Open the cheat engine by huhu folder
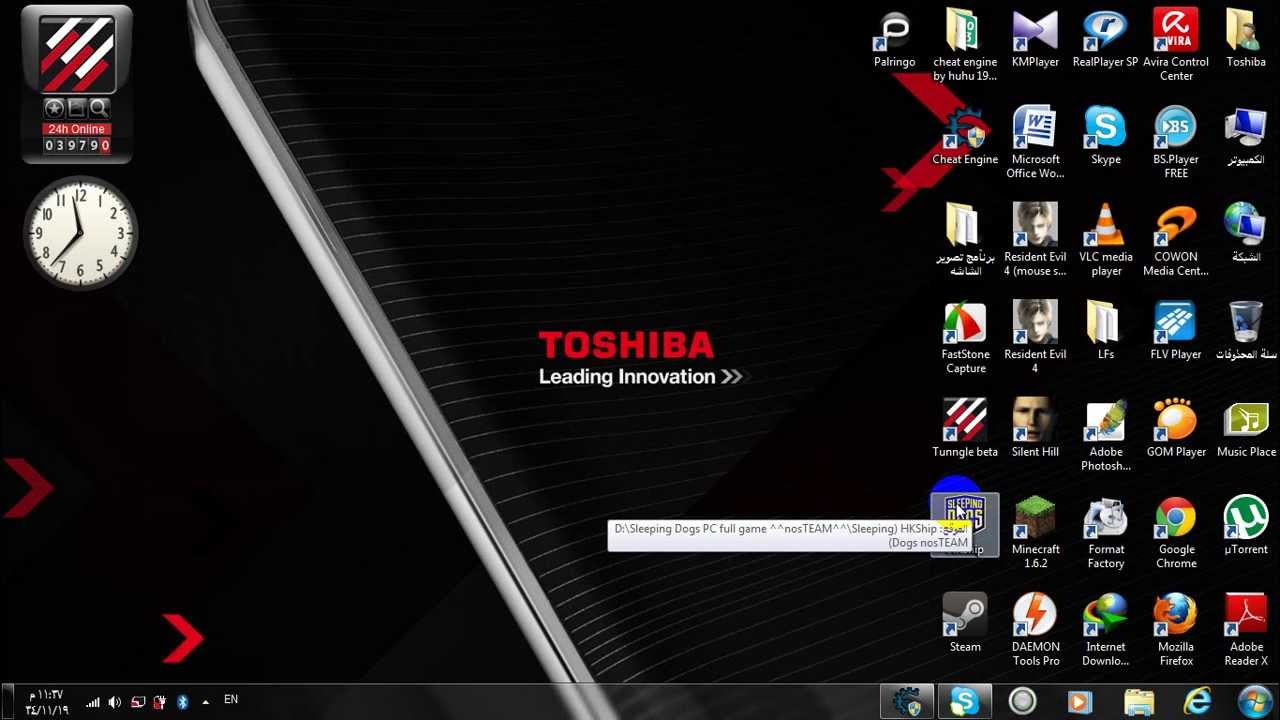 click(x=965, y=46)
